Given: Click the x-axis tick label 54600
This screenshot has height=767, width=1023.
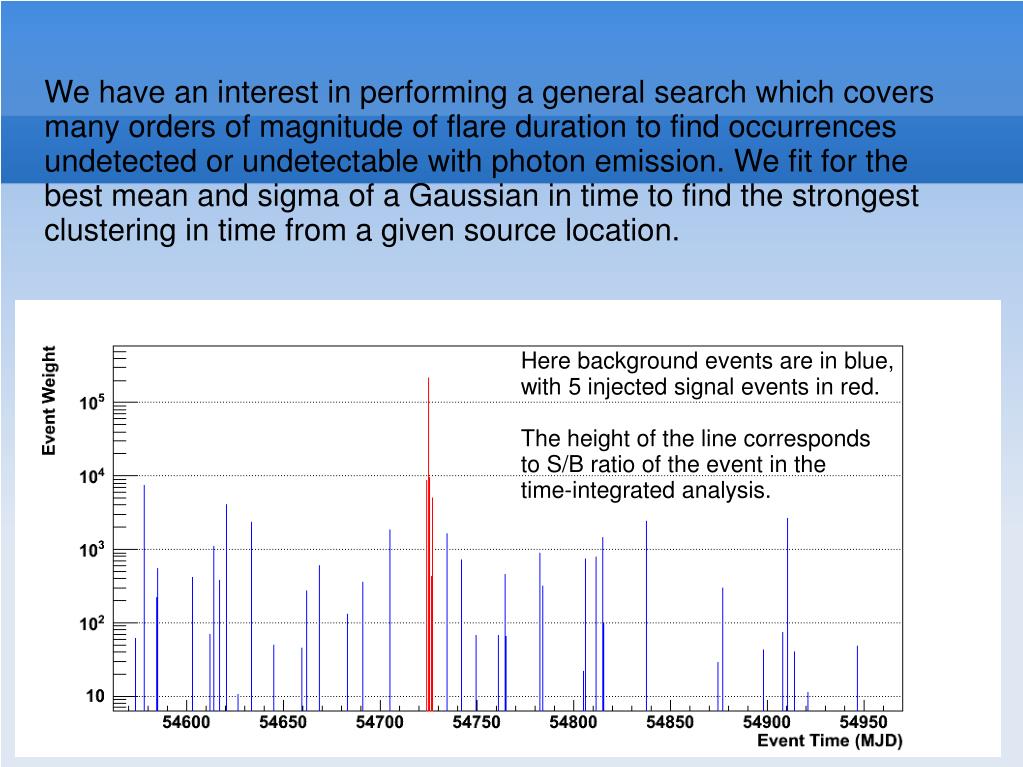Looking at the screenshot, I should [187, 722].
